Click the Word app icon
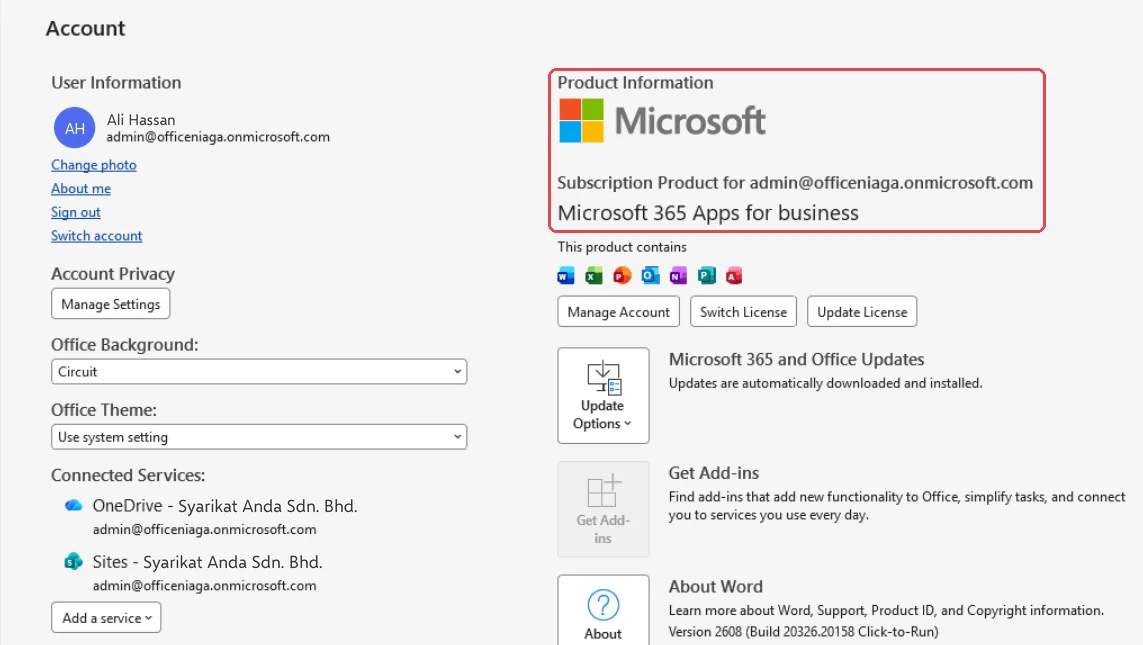This screenshot has width=1143, height=645. (566, 275)
